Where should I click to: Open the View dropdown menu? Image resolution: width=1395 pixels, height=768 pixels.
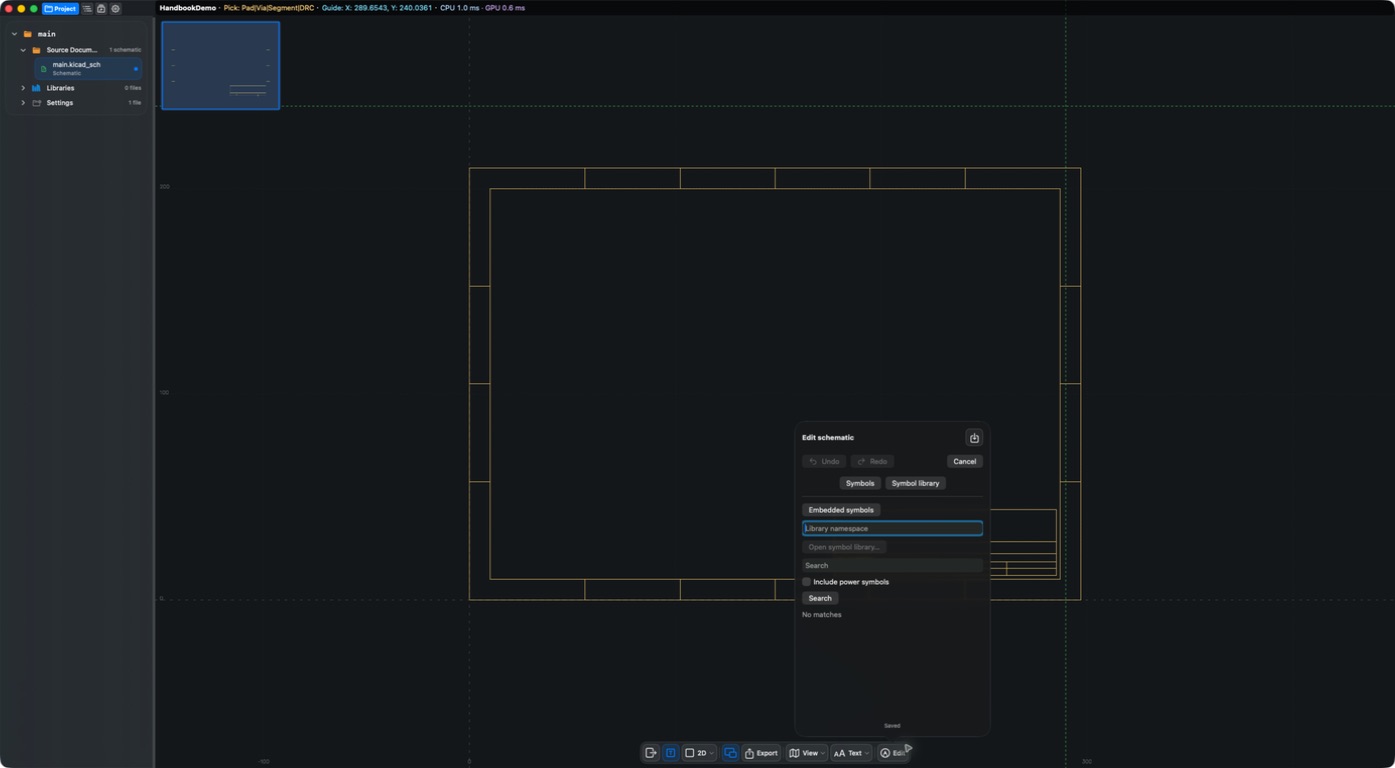807,753
